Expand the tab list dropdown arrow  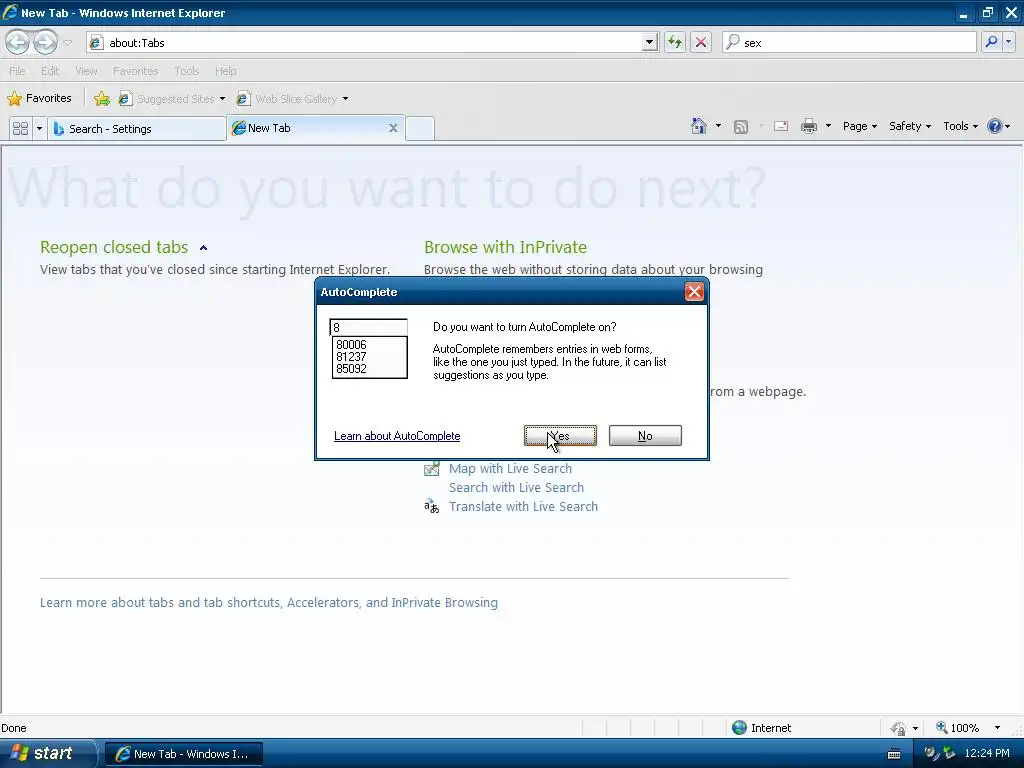tap(39, 128)
